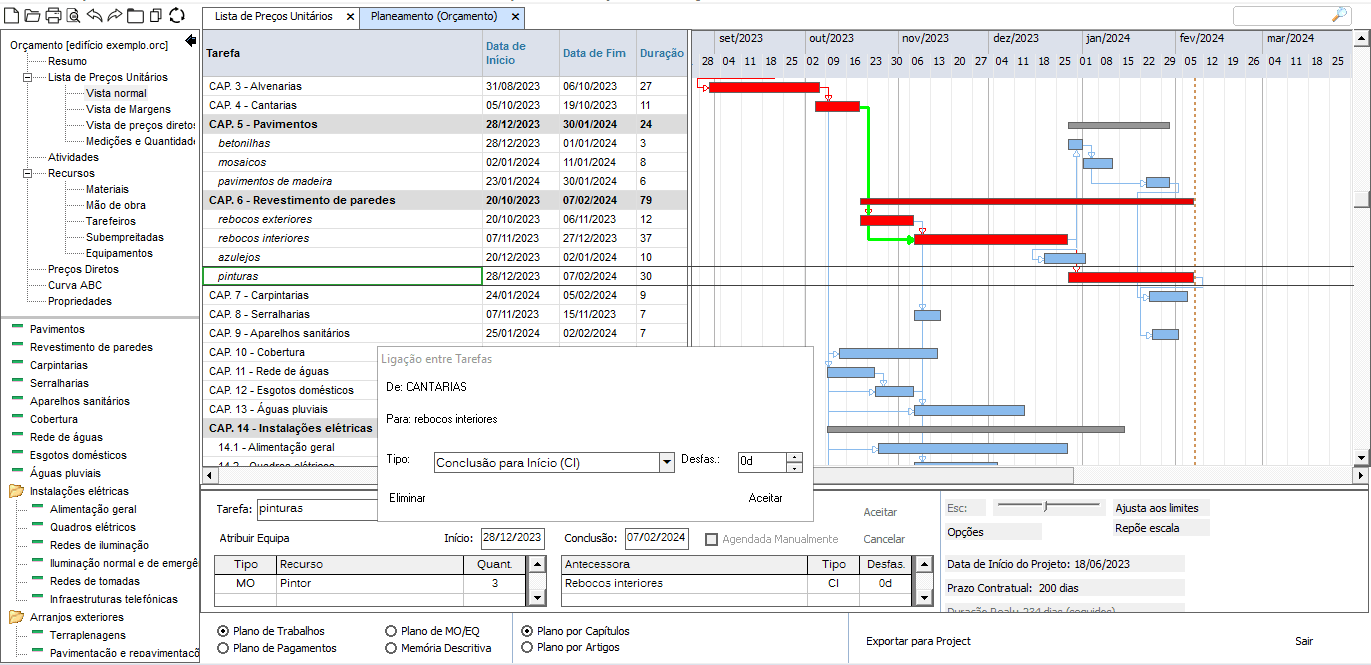Click the Undo arrow icon
Screen dimensions: 1371x665
[x=94, y=15]
